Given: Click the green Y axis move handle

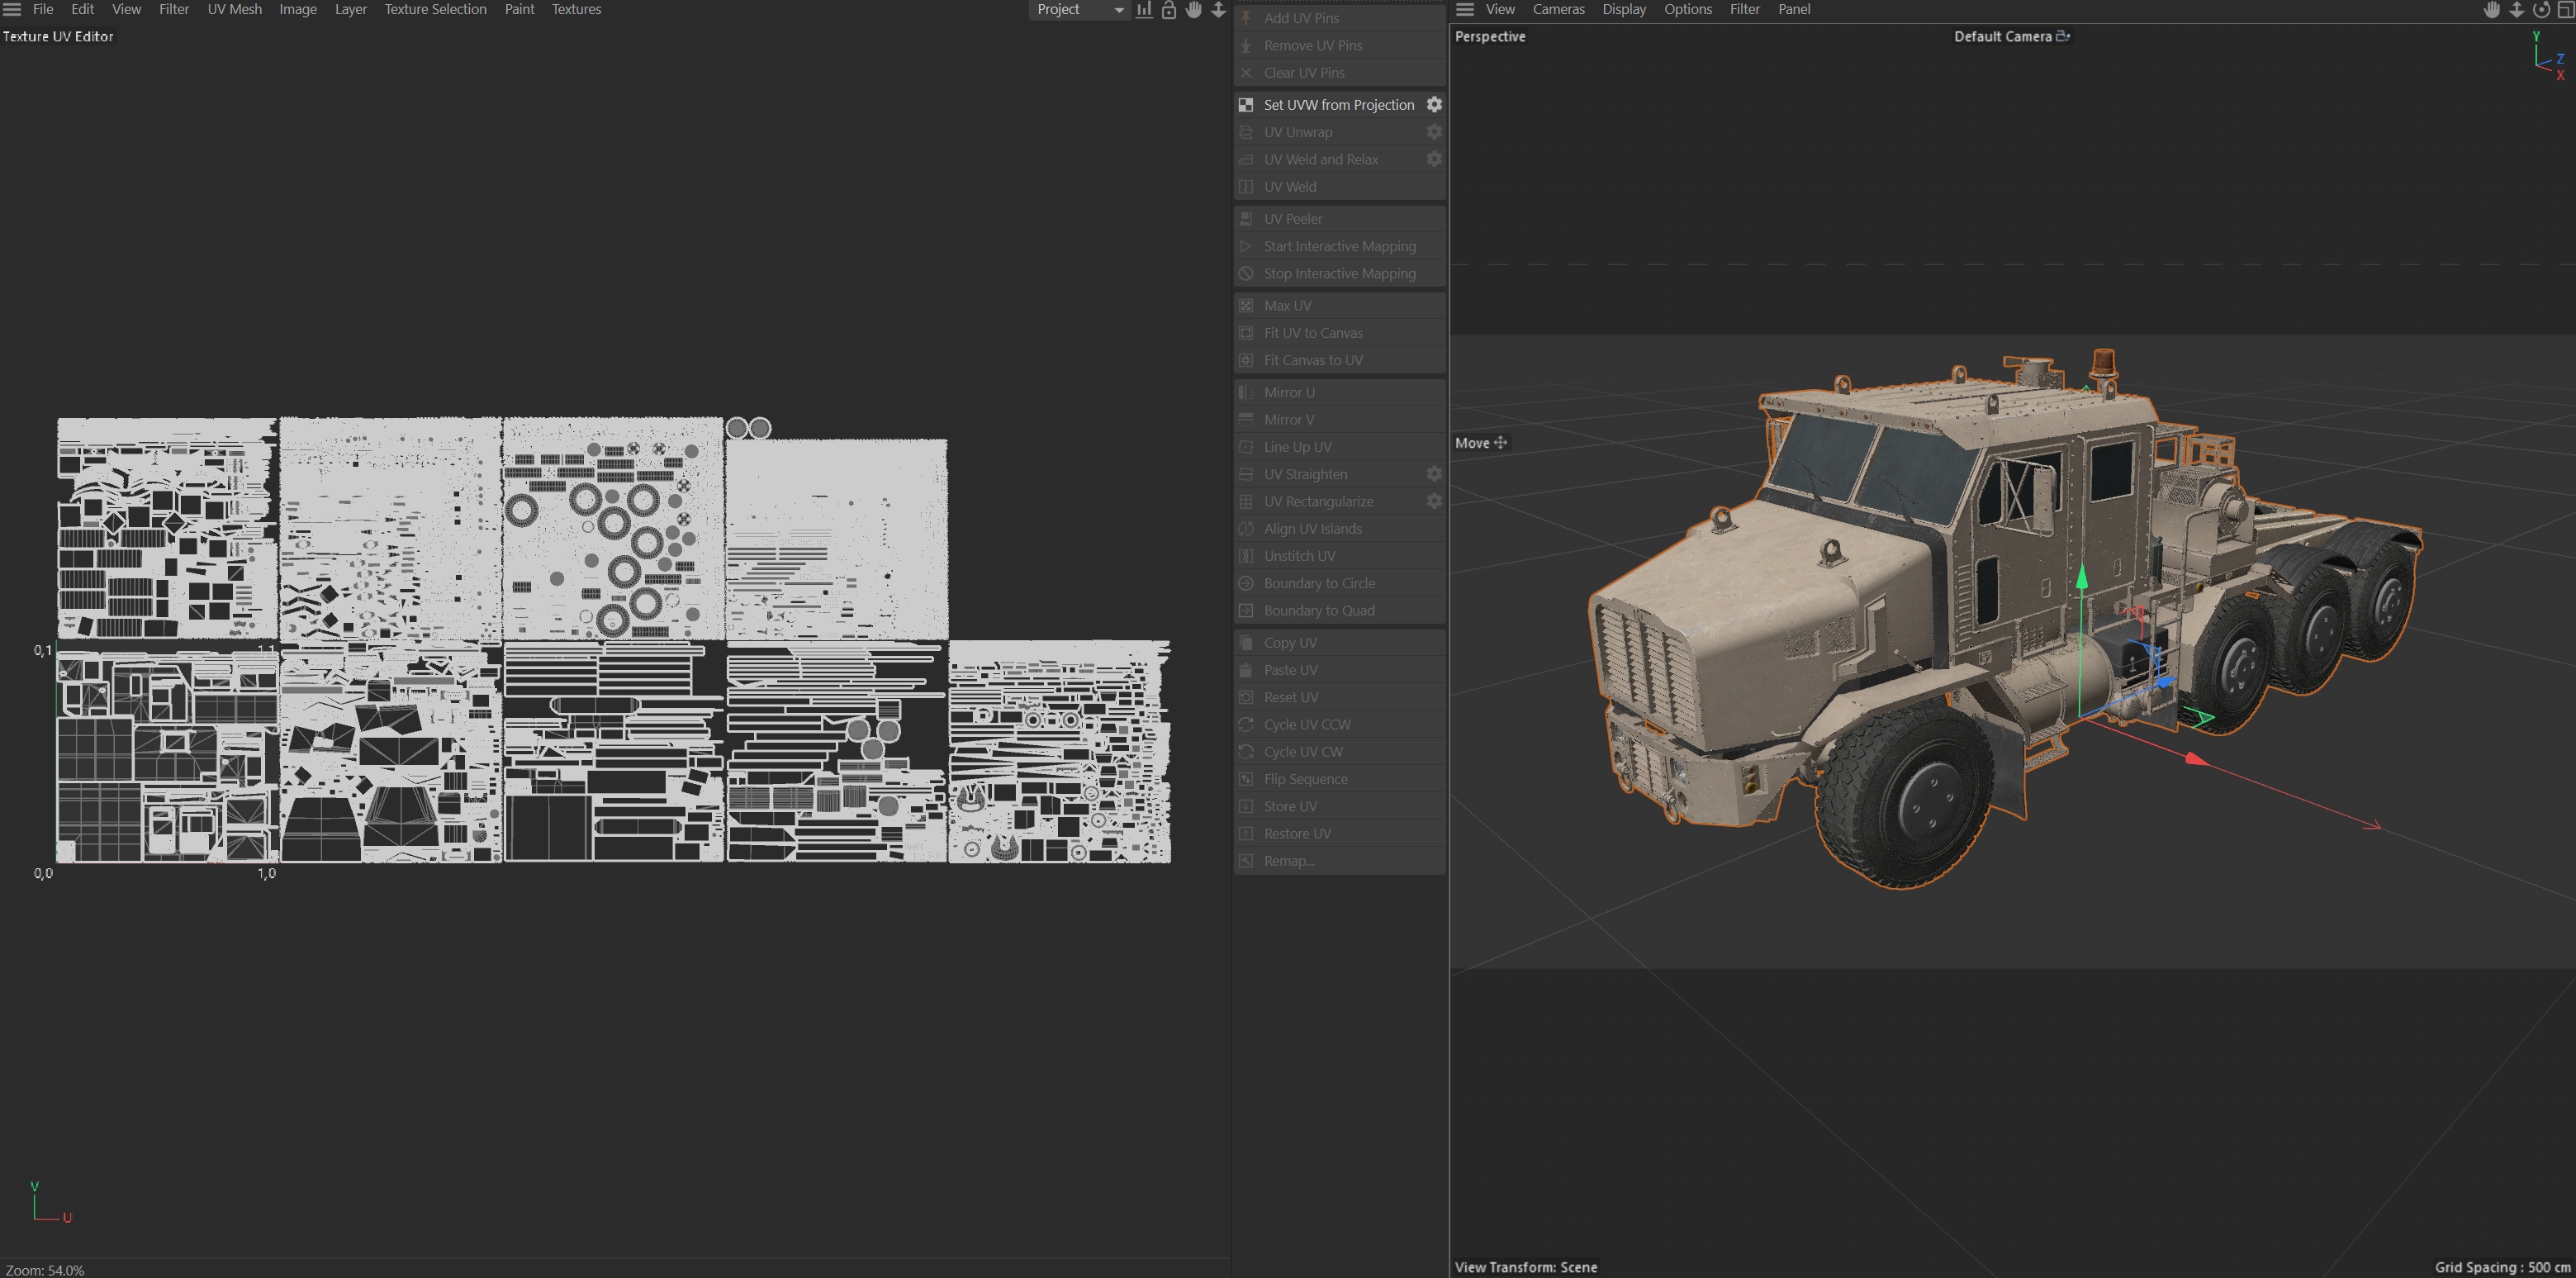Looking at the screenshot, I should coord(2082,578).
